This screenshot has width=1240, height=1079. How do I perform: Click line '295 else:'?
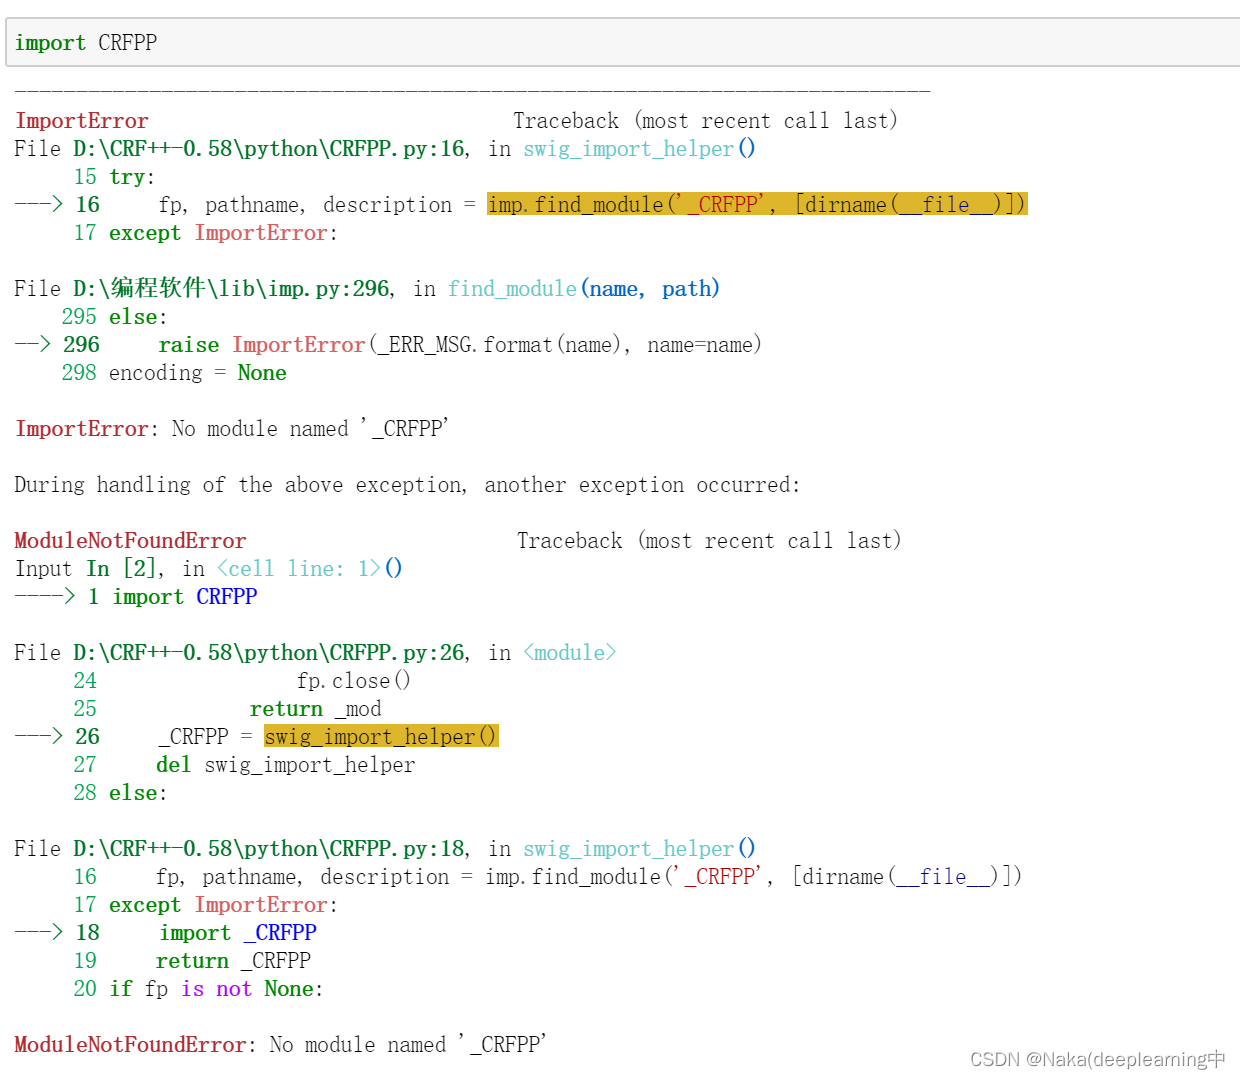pyautogui.click(x=114, y=317)
